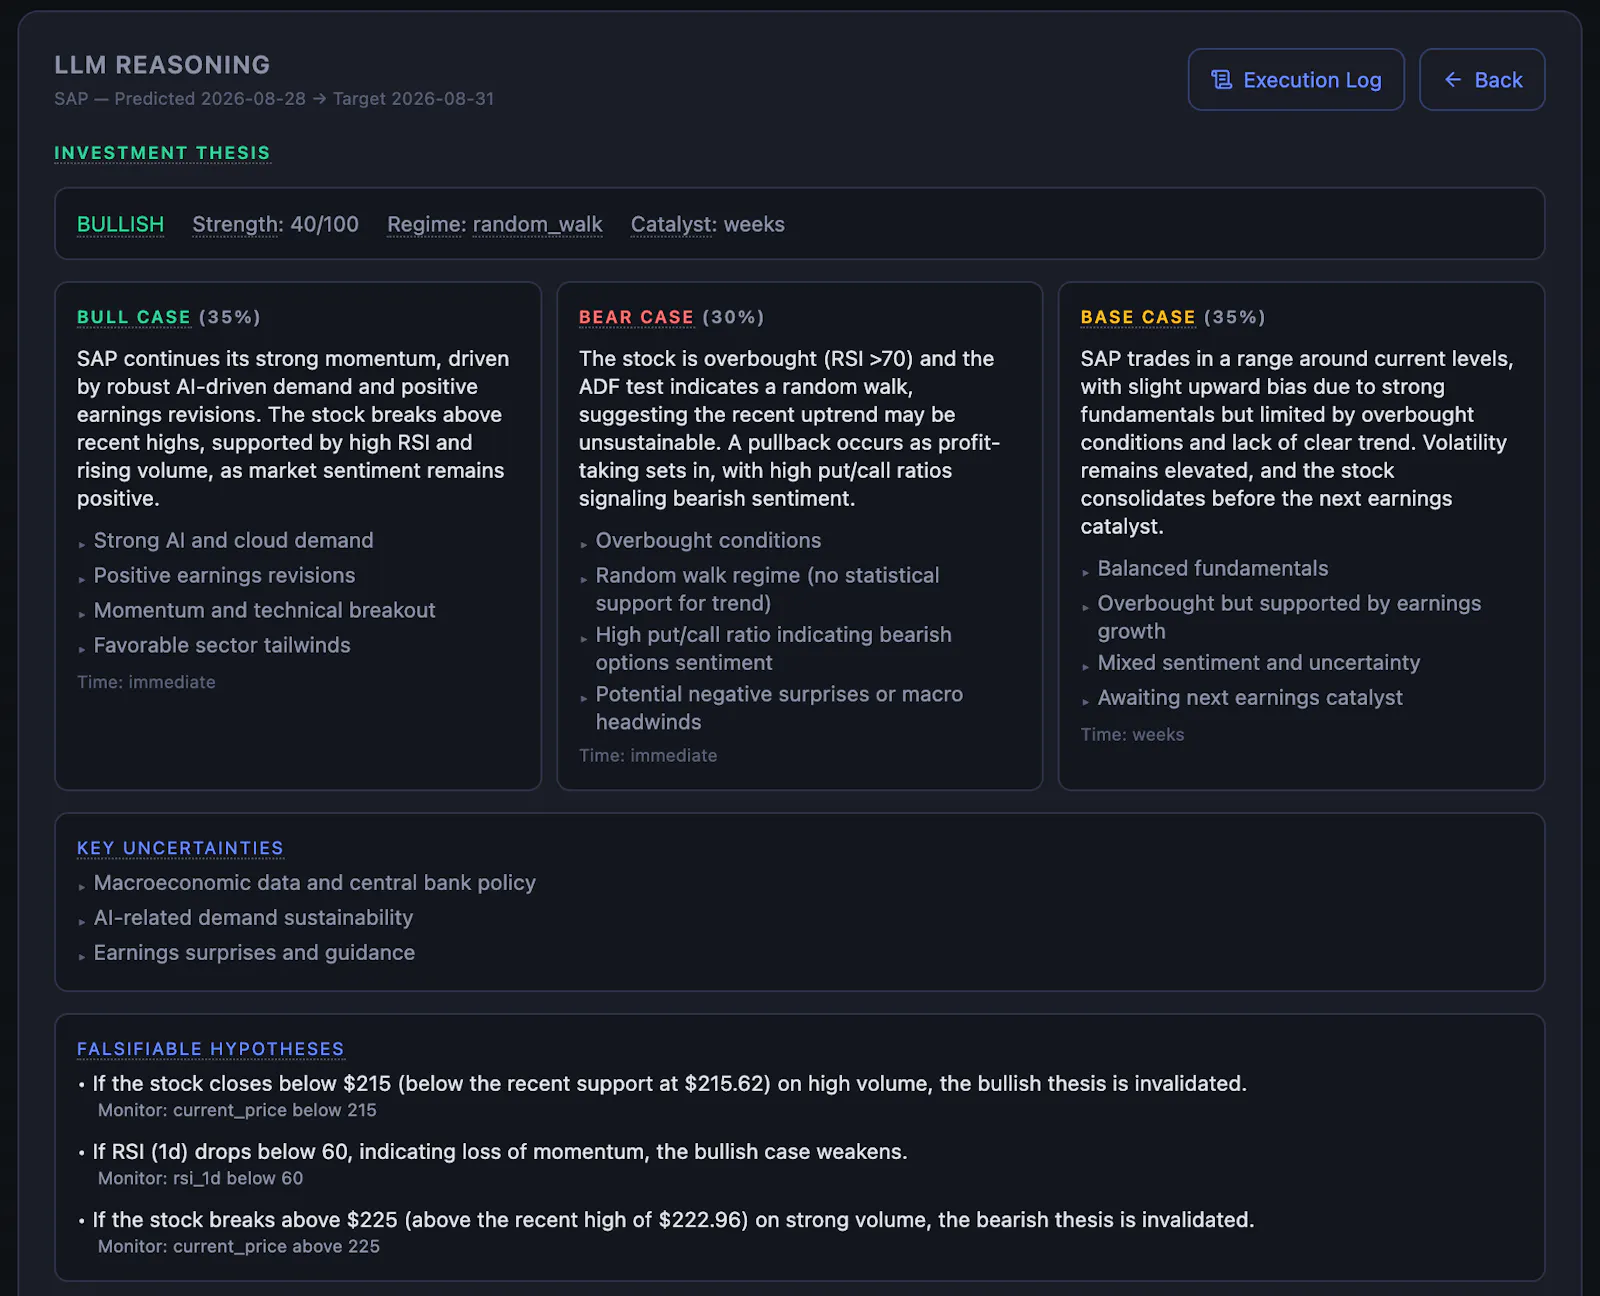Click the LLM Reasoning title

(x=162, y=65)
